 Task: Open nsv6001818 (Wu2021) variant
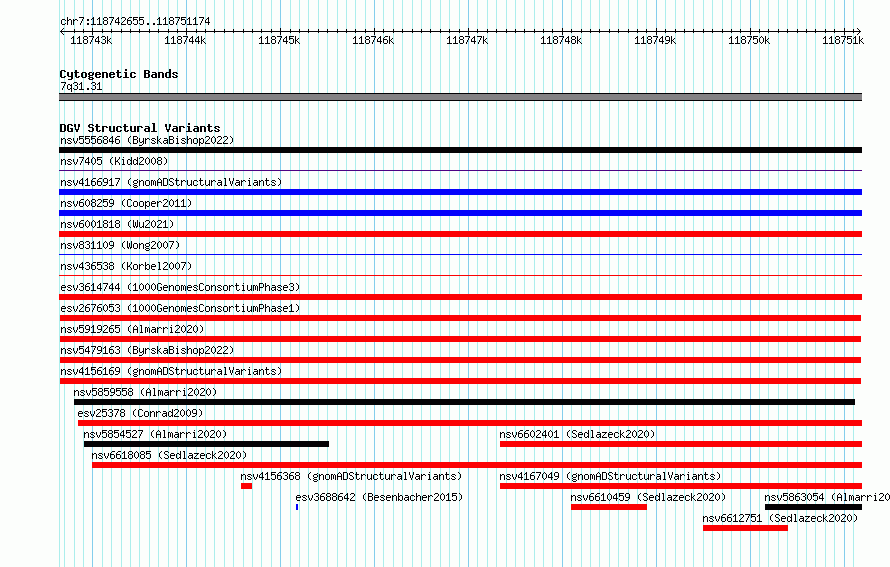(x=117, y=224)
